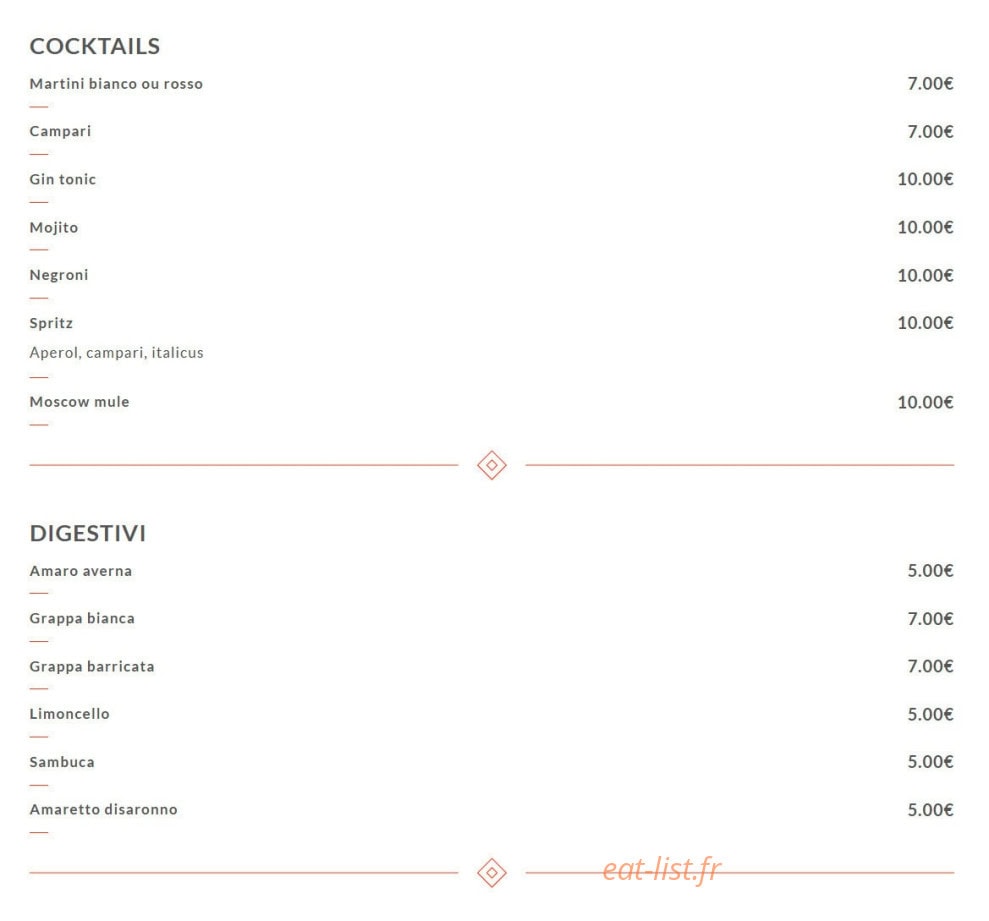The image size is (989, 921).
Task: Click the eat-list.fr watermark link
Action: coord(661,869)
